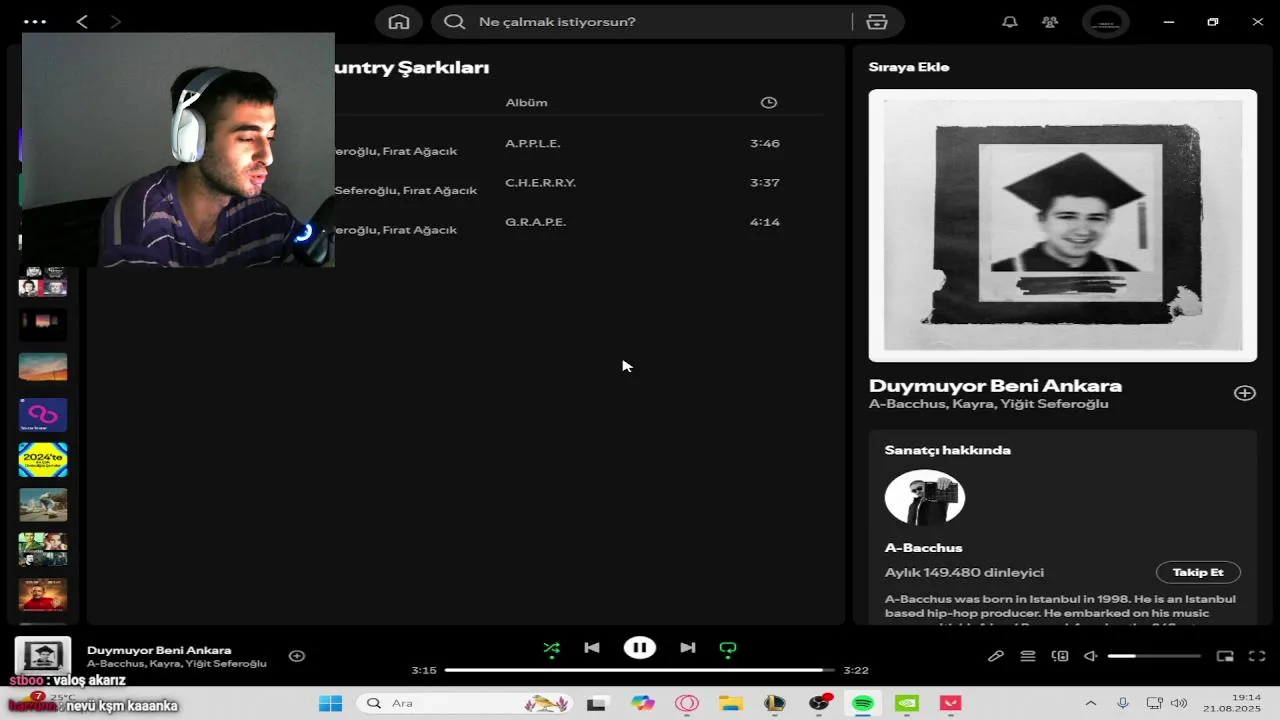Open now-playing thumbnail in bottom bar
The width and height of the screenshot is (1280, 720).
(43, 657)
